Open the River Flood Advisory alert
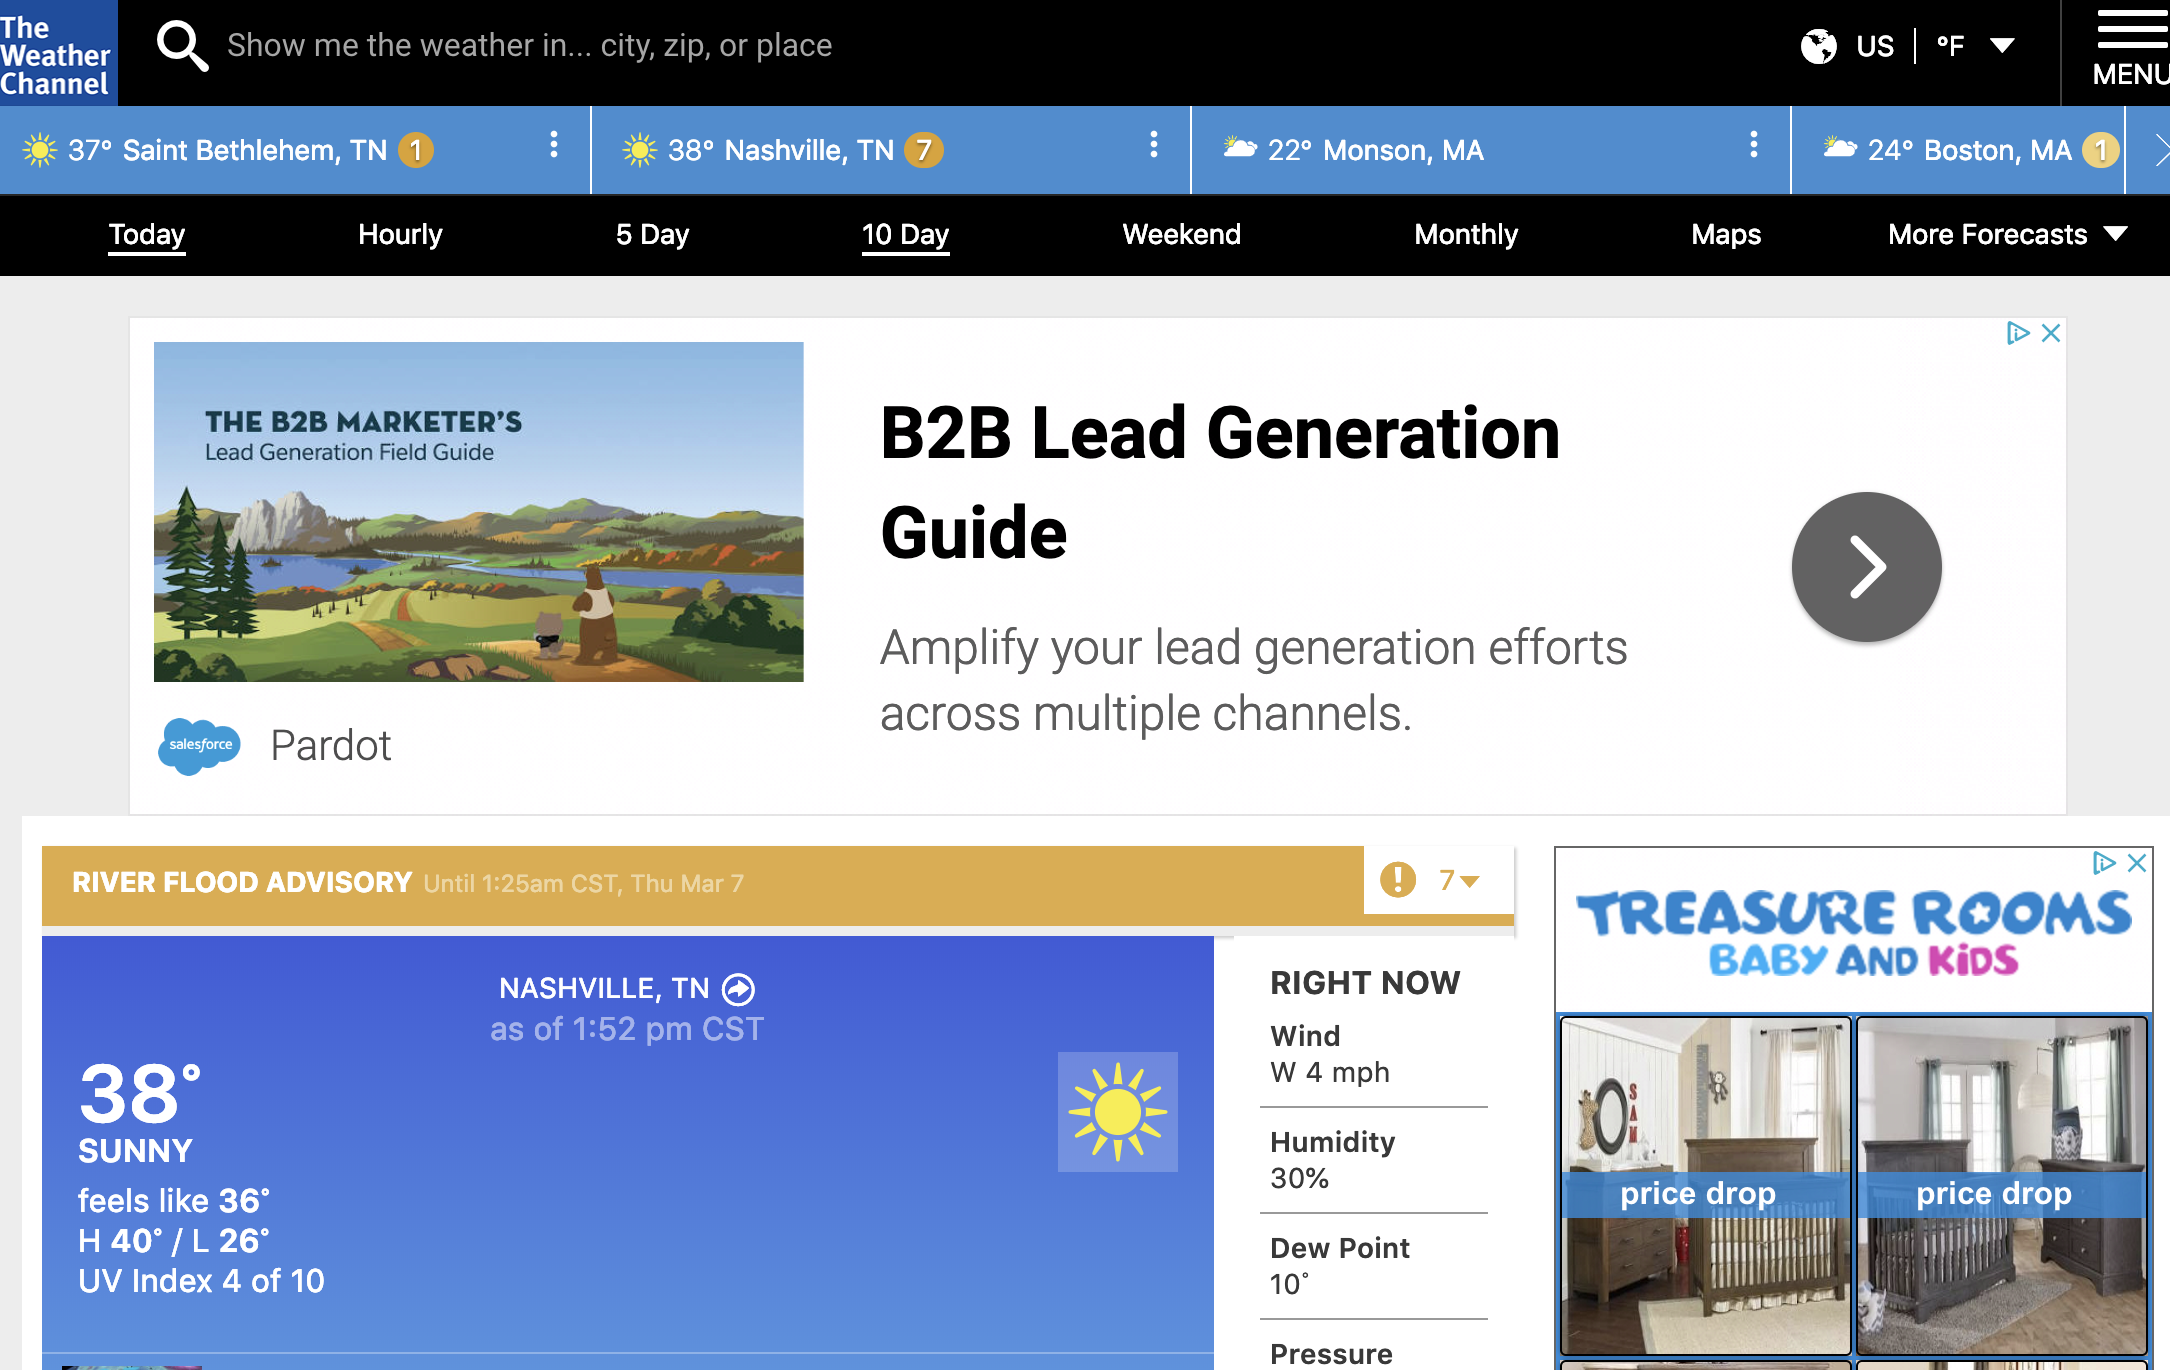 pyautogui.click(x=703, y=884)
